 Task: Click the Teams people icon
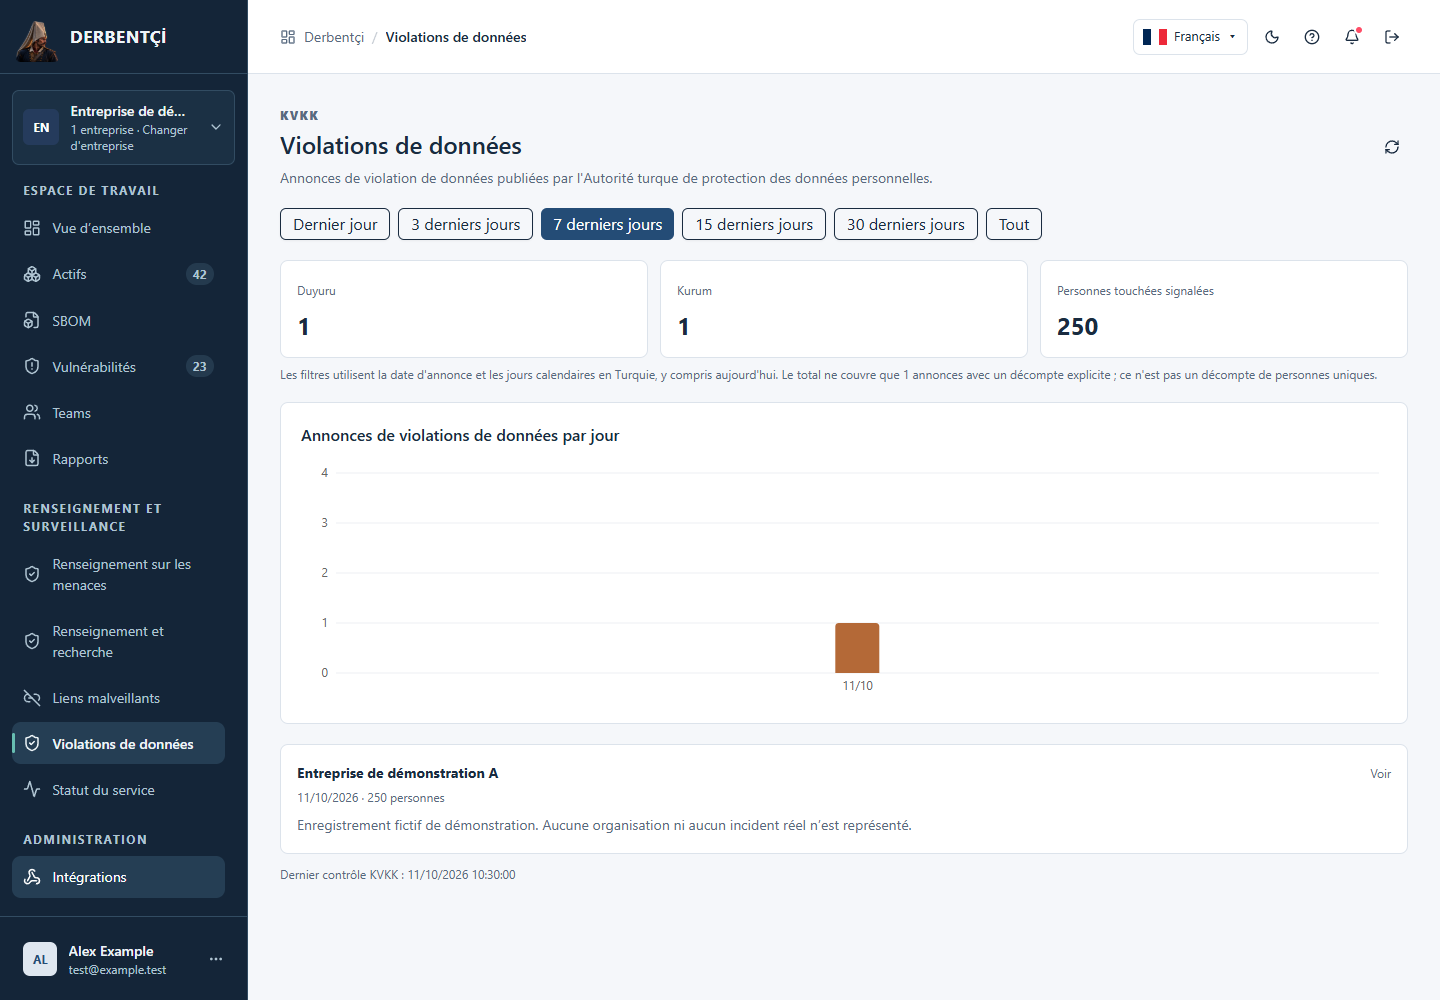pyautogui.click(x=32, y=413)
